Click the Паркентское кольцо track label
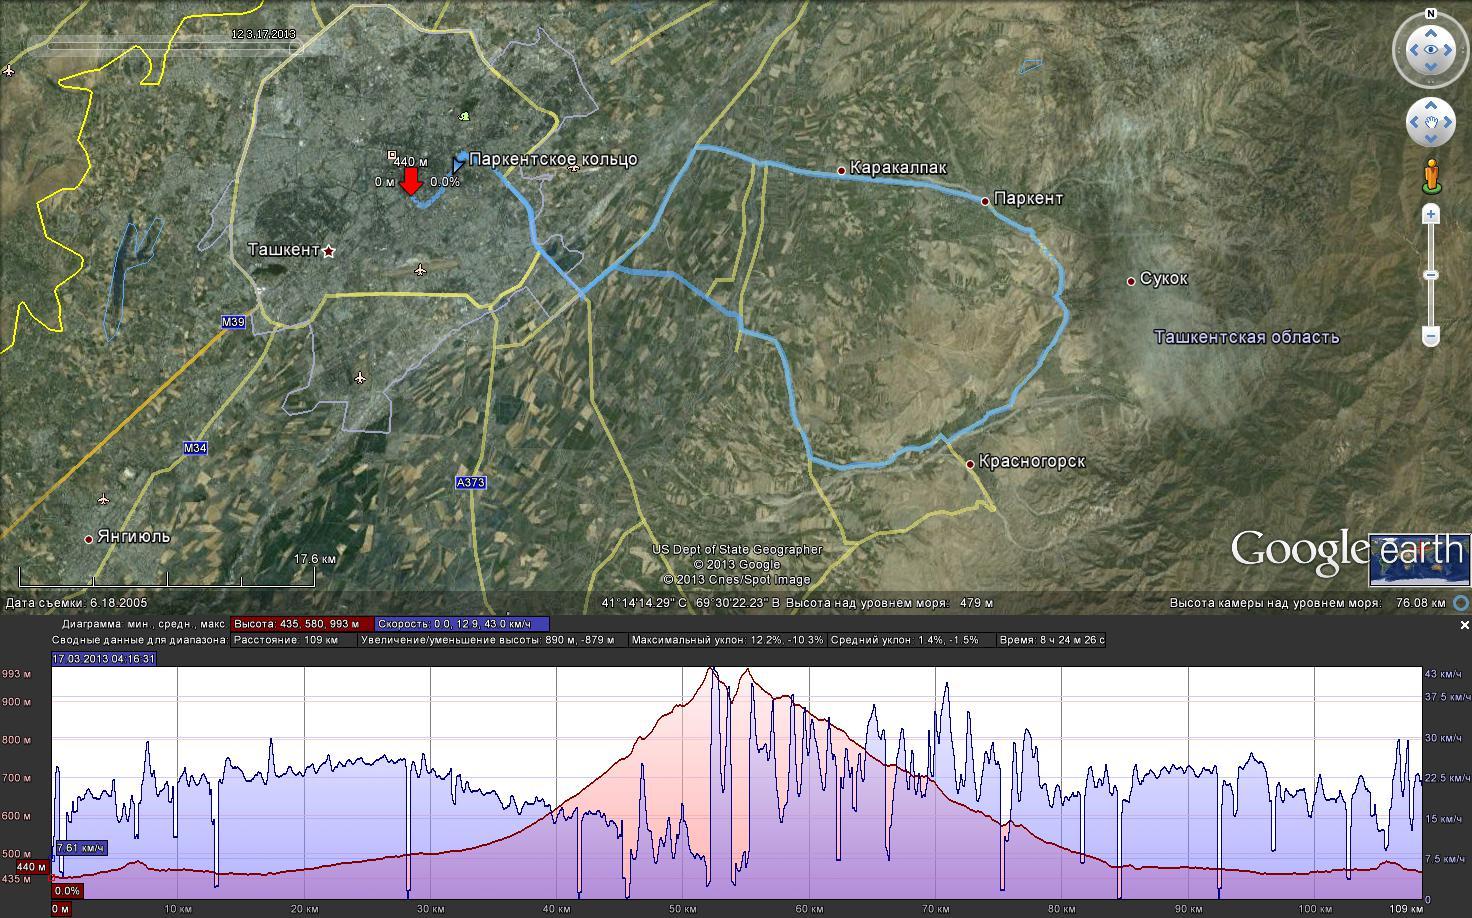Viewport: 1472px width, 918px height. [552, 160]
